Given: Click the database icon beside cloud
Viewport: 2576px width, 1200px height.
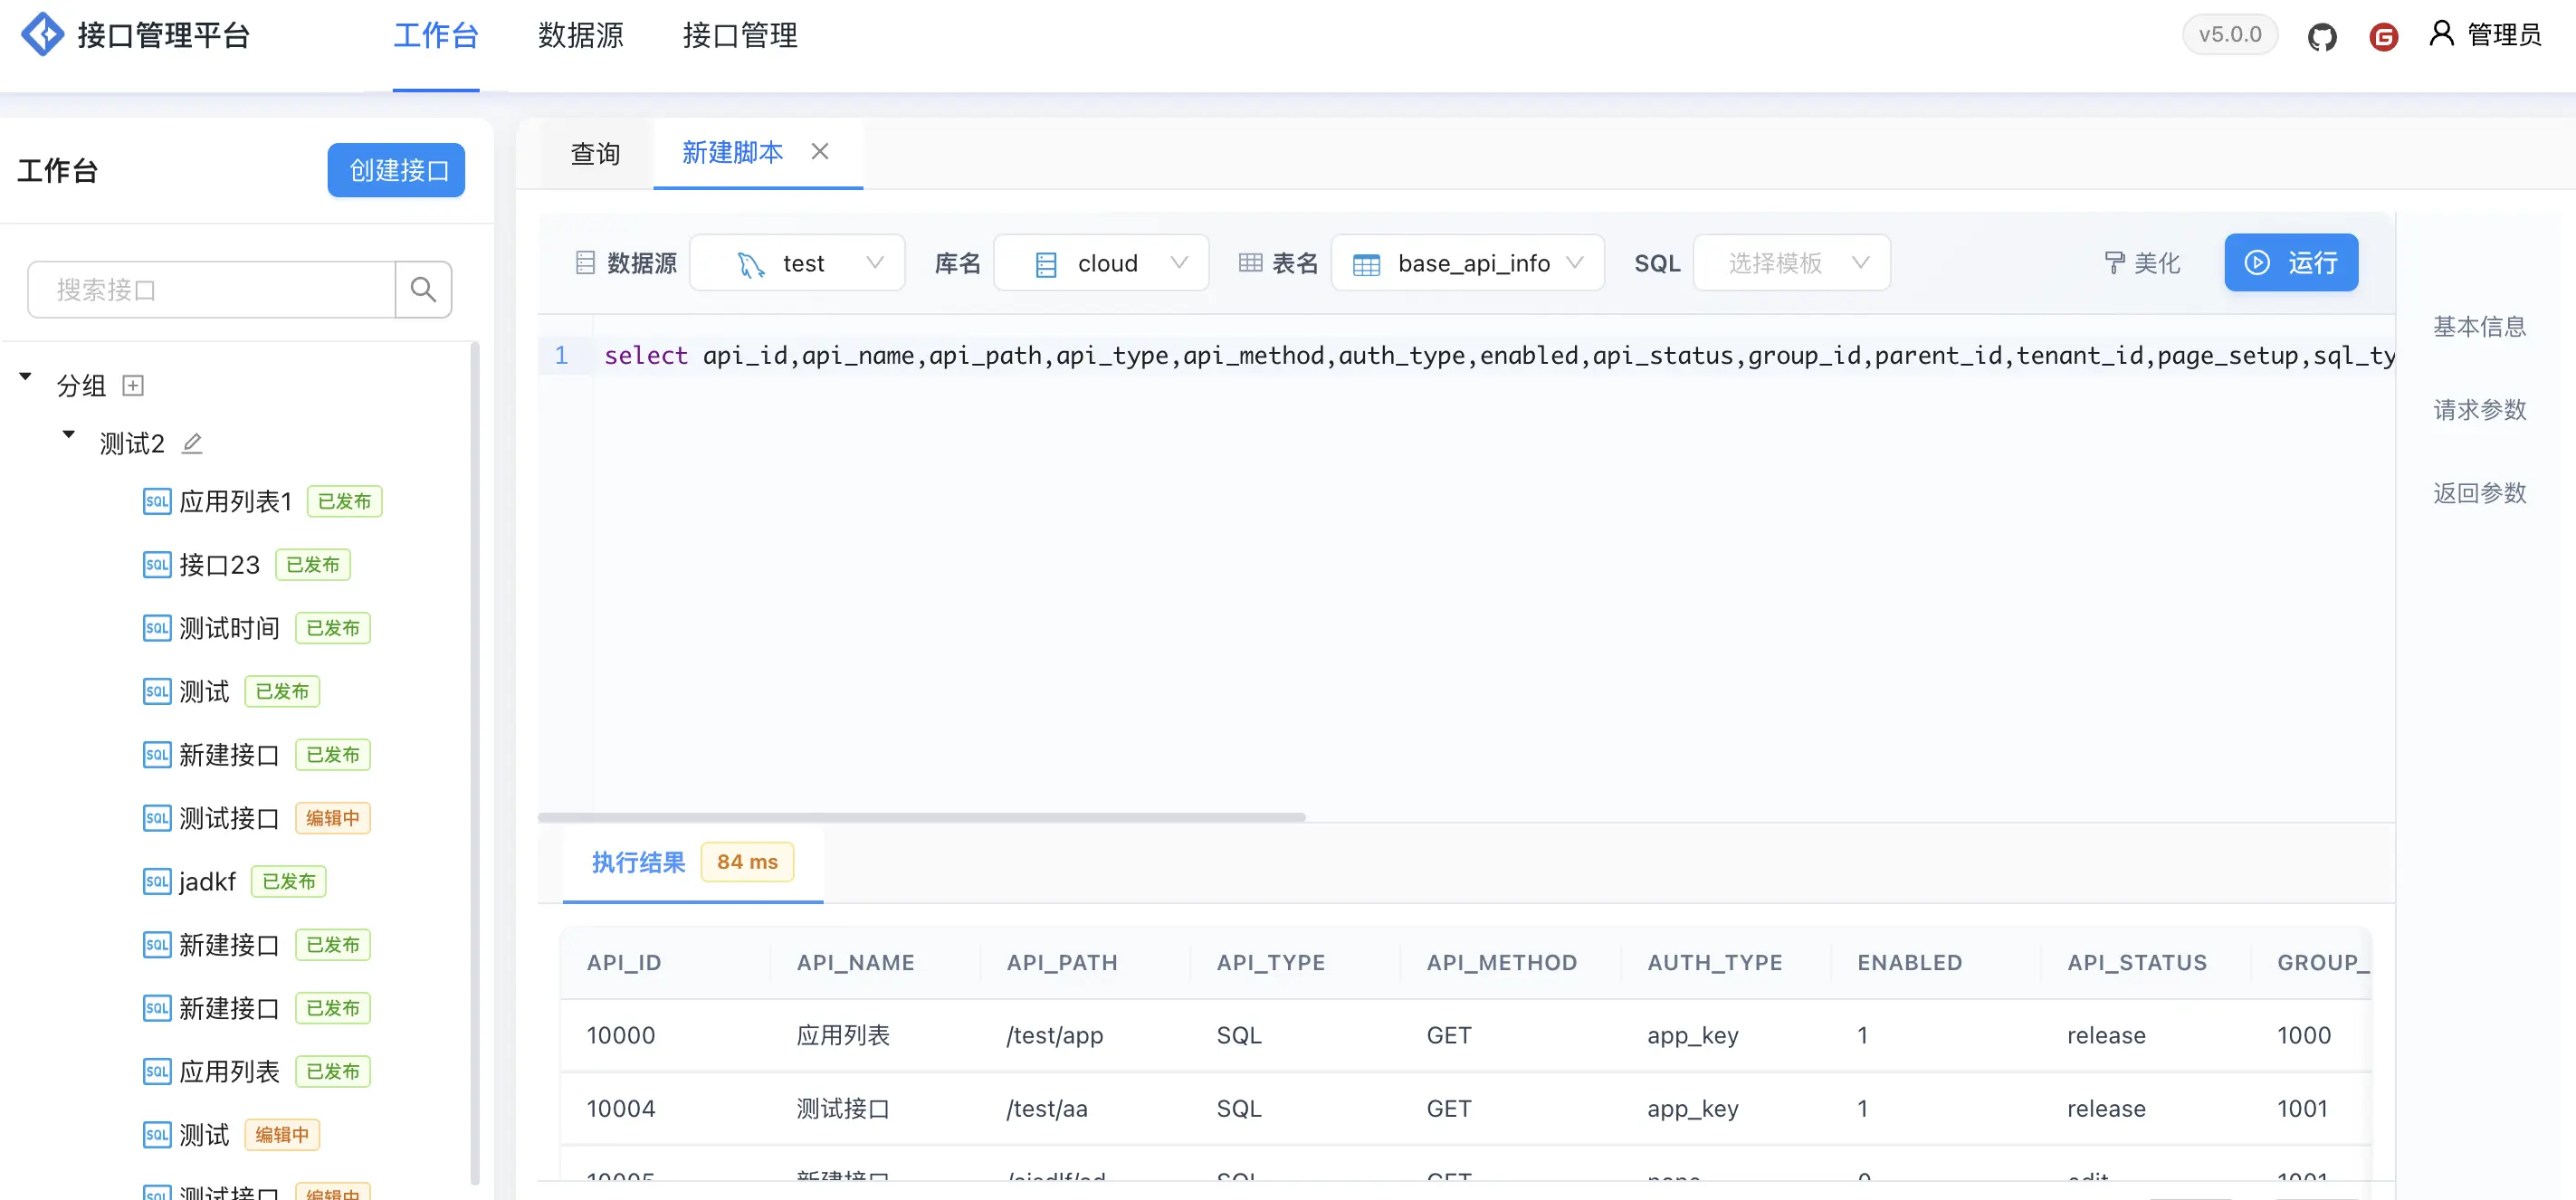Looking at the screenshot, I should click(1046, 264).
